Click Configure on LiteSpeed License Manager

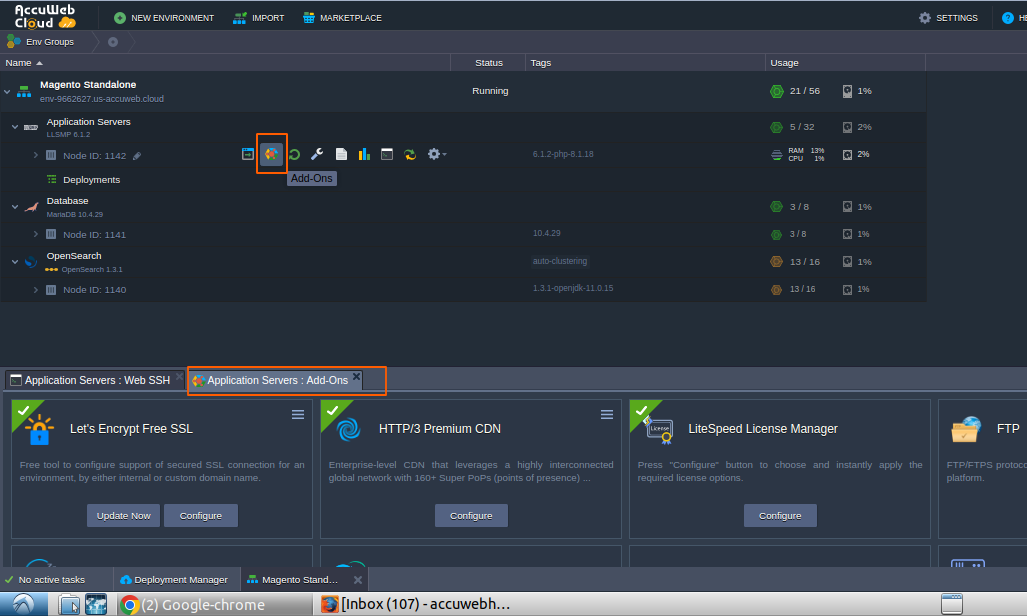(780, 515)
